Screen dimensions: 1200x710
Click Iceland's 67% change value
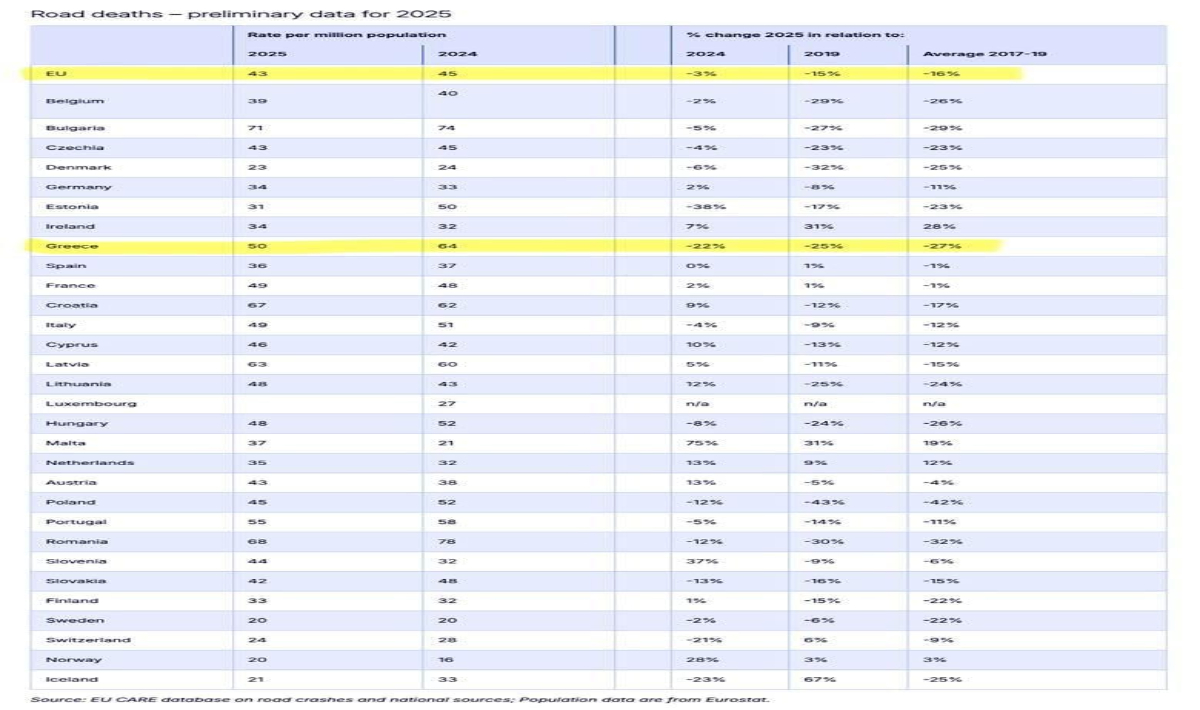[814, 679]
